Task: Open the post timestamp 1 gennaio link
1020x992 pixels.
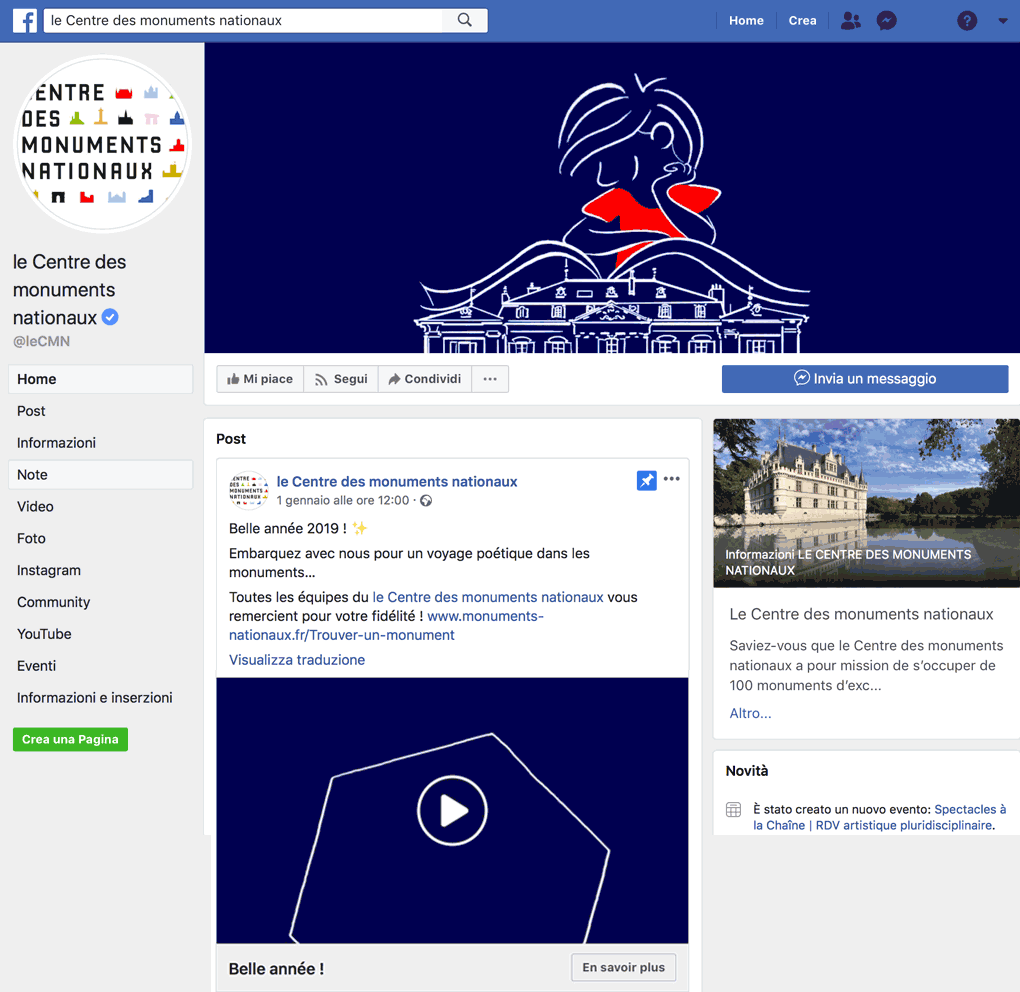Action: (x=343, y=500)
